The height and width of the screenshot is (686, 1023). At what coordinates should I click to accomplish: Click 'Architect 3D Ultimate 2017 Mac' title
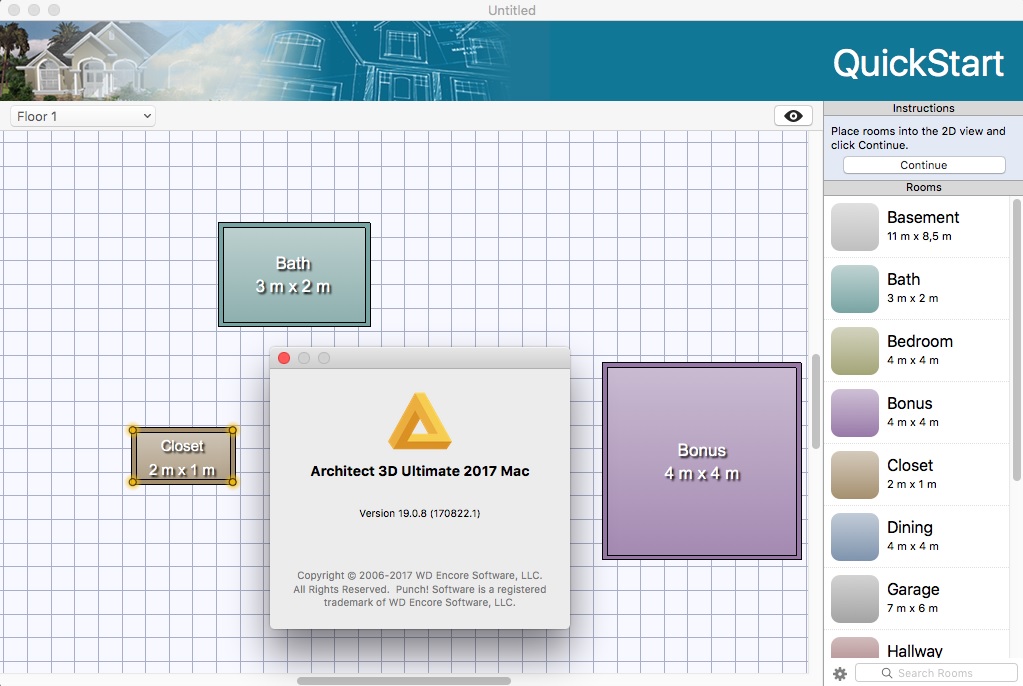pyautogui.click(x=420, y=471)
